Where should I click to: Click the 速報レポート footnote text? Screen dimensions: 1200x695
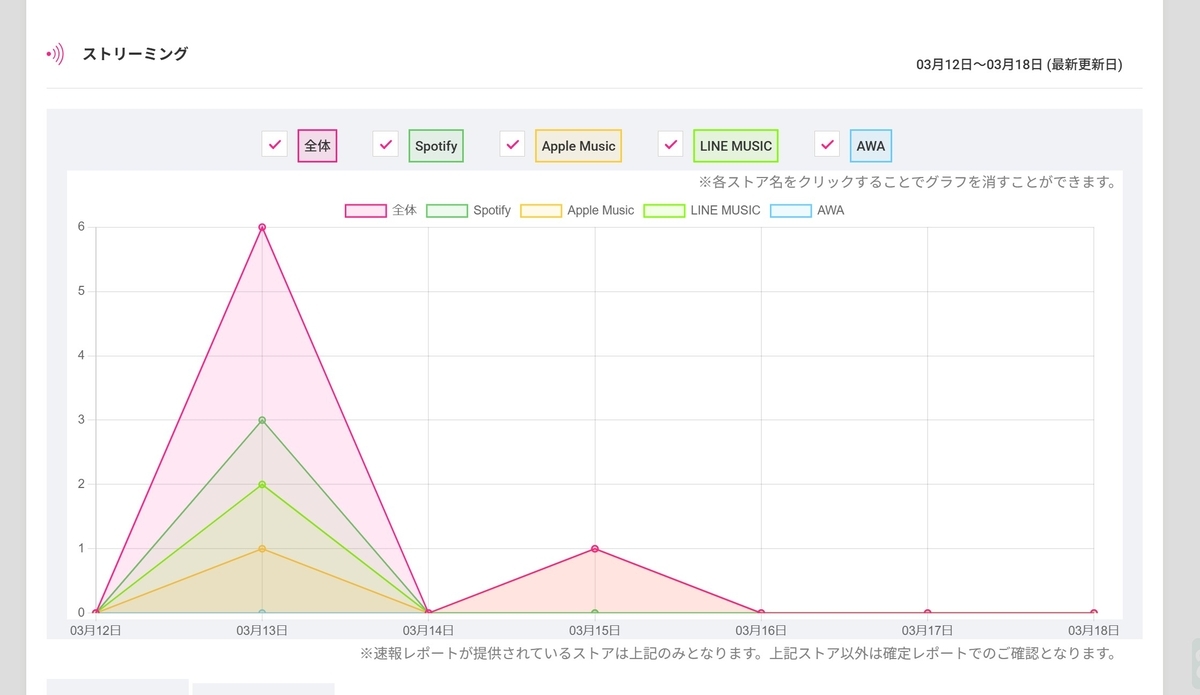click(x=738, y=654)
